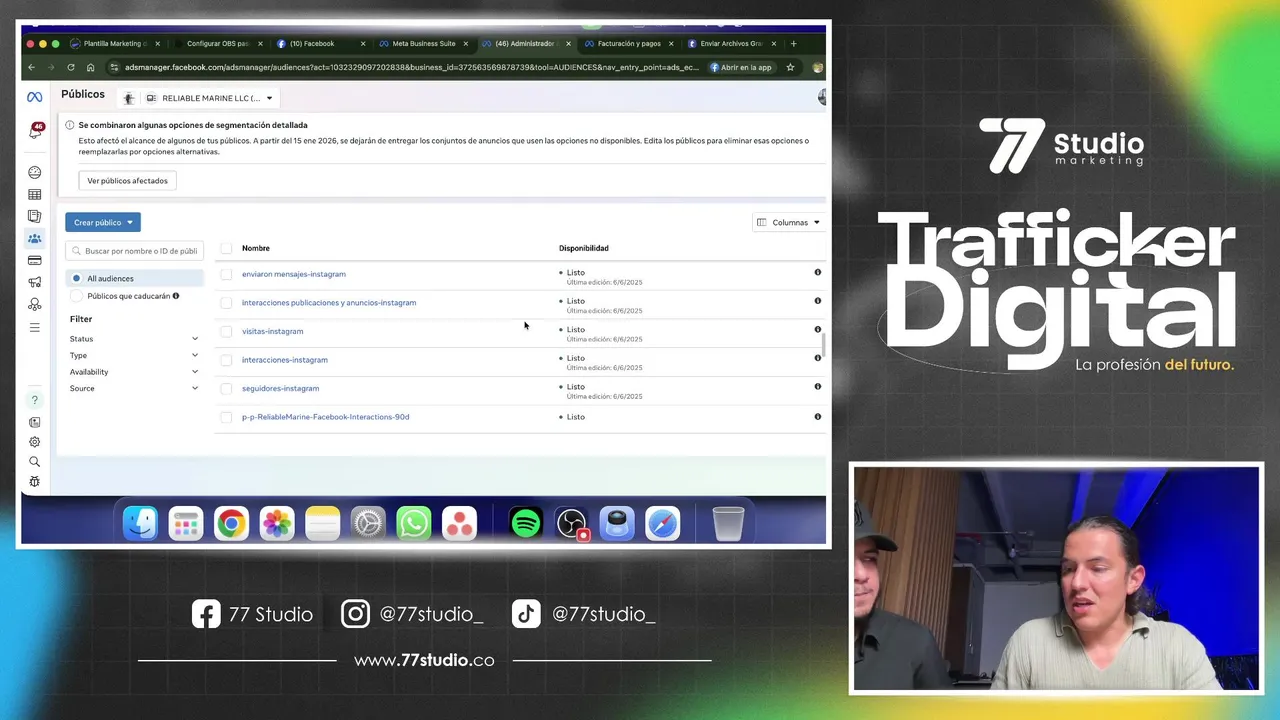Image resolution: width=1280 pixels, height=720 pixels.
Task: Select the Públicos que caducarán radio button
Action: [76, 296]
